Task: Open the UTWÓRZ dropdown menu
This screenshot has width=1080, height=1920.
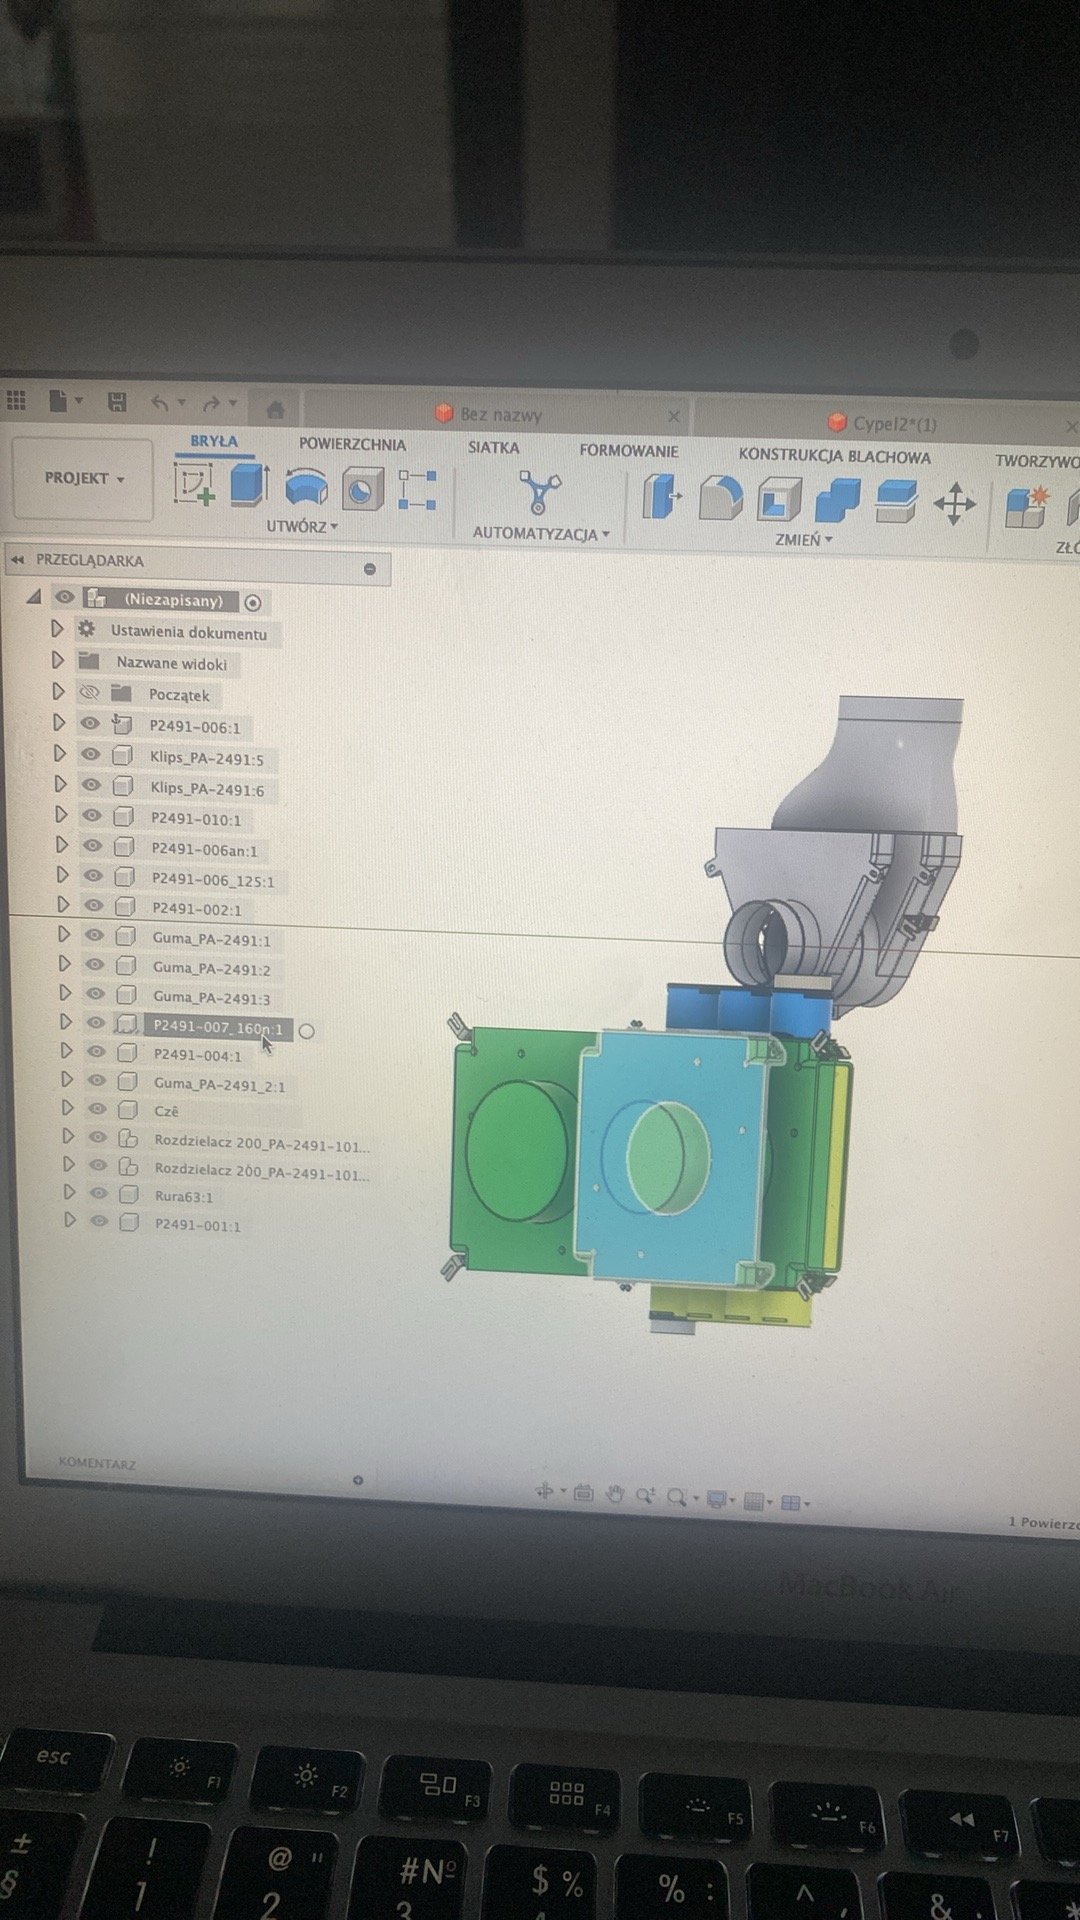Action: [x=302, y=526]
